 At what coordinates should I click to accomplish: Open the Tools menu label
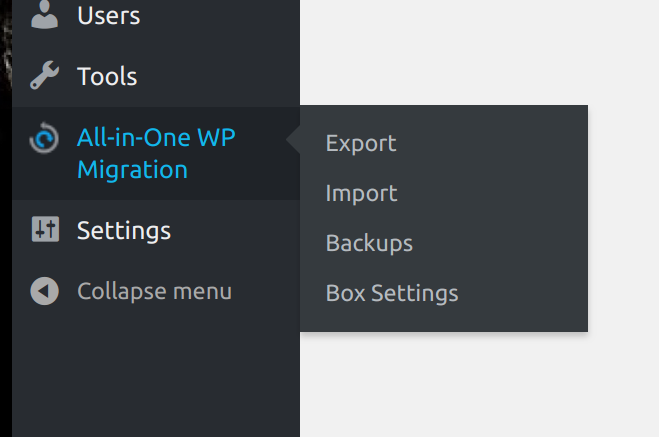tap(107, 76)
